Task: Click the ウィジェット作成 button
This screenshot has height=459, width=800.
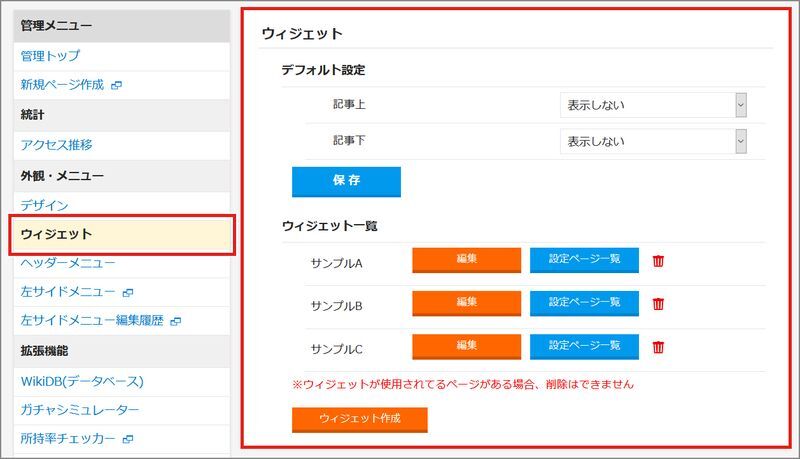Action: click(359, 418)
